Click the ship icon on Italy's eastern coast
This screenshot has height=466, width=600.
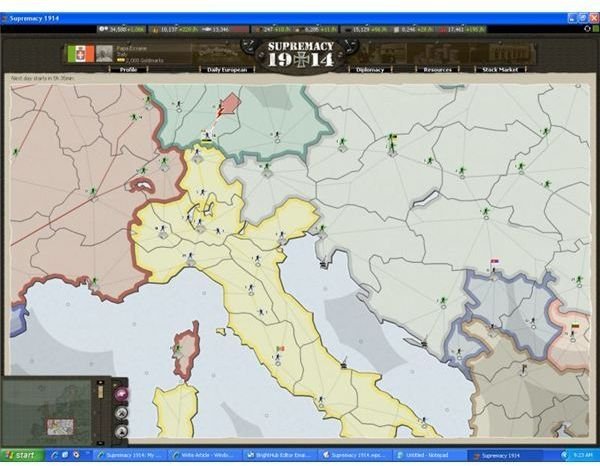344,362
